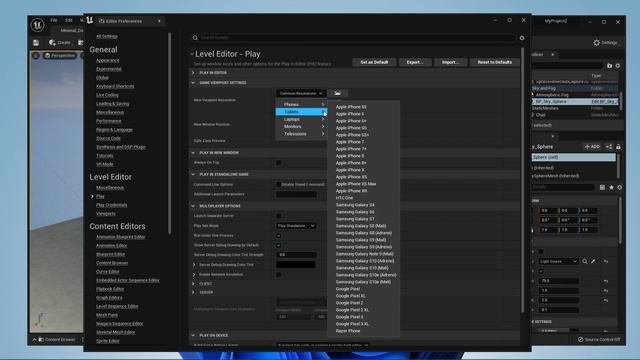Open the Light Source dropdown in Details
Image resolution: width=640 pixels, height=360 pixels.
point(558,261)
